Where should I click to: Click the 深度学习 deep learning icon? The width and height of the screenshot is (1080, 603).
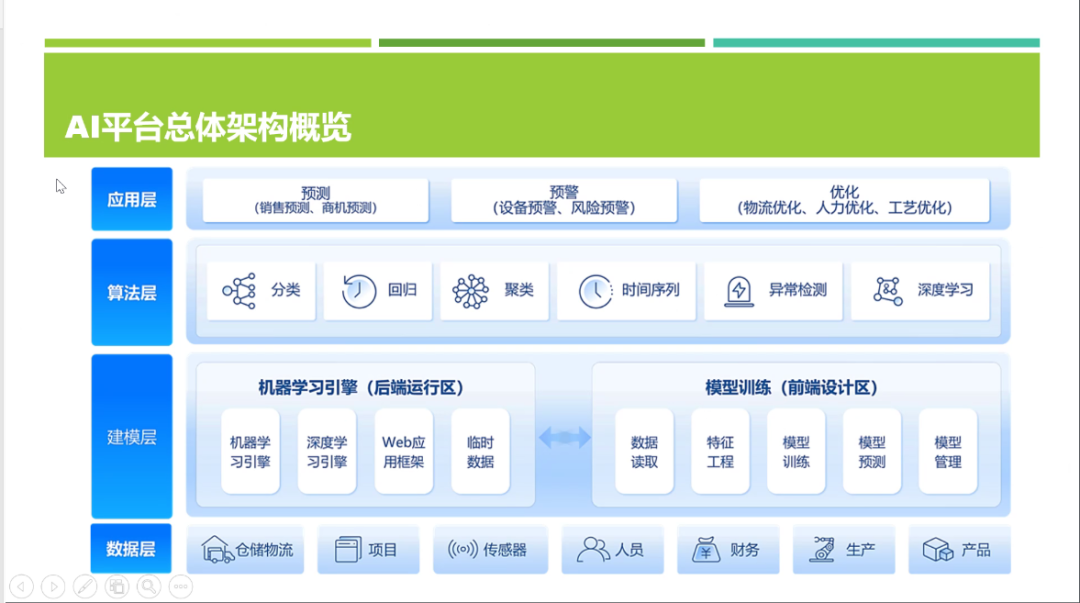[887, 291]
